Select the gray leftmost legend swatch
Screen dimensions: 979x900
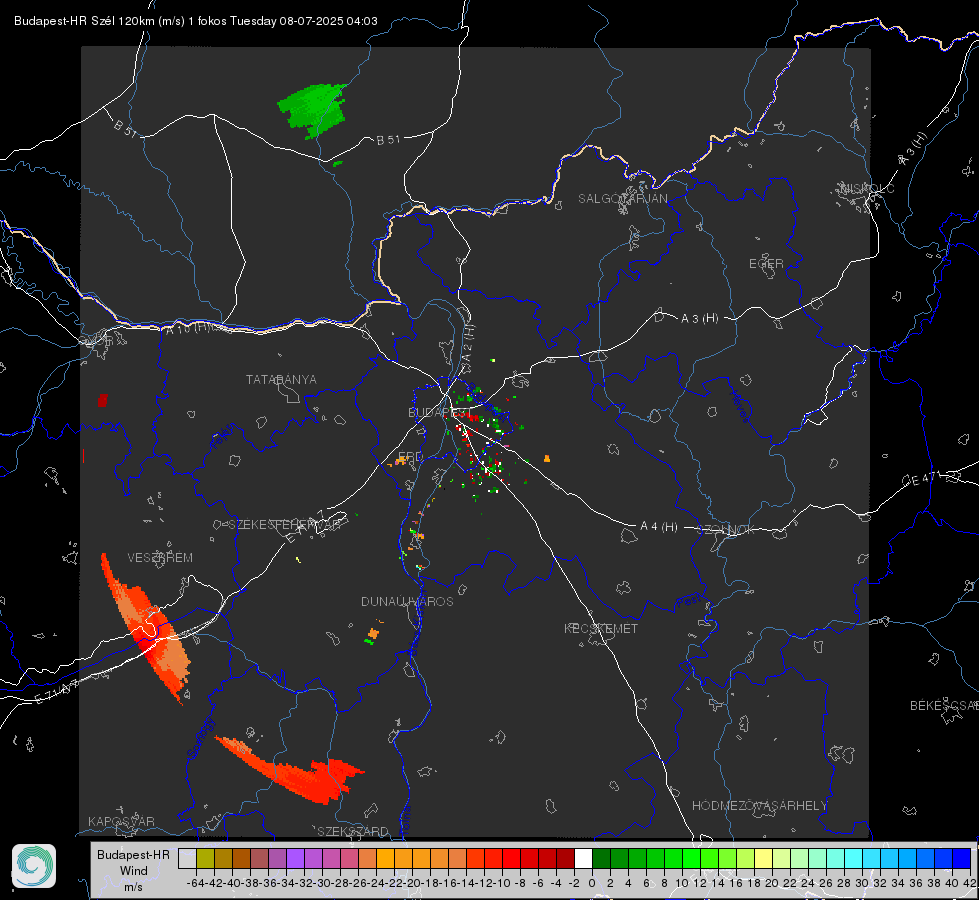tap(187, 858)
